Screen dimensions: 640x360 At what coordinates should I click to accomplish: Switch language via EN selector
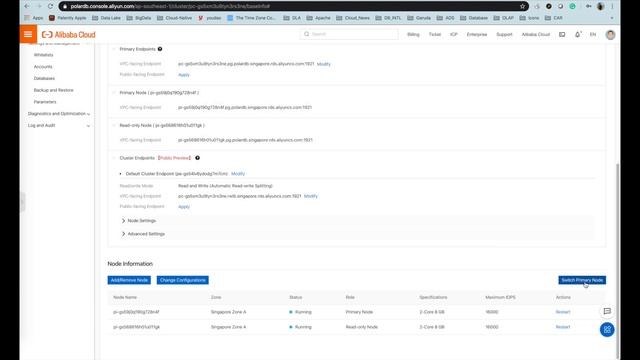click(593, 35)
